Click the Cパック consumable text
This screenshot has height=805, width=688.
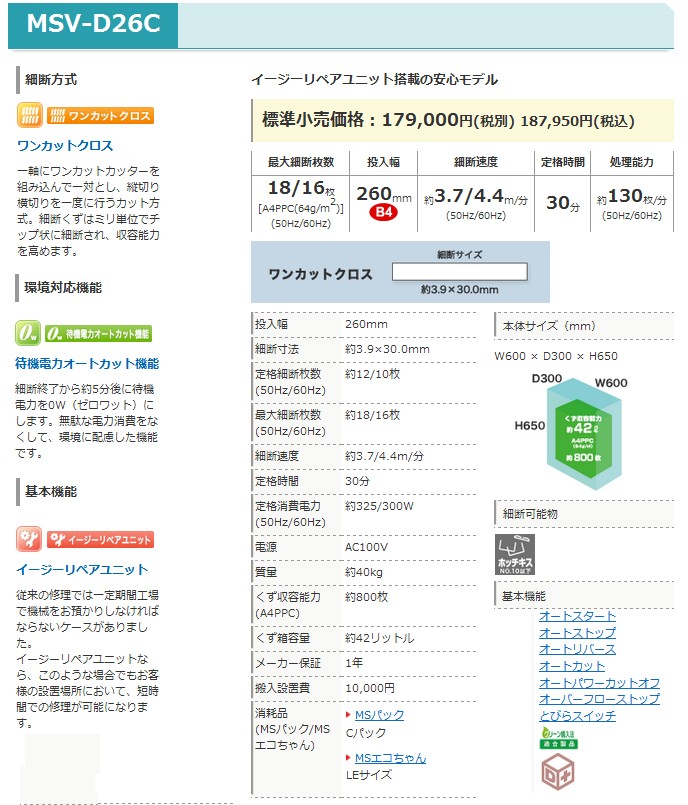coord(366,733)
